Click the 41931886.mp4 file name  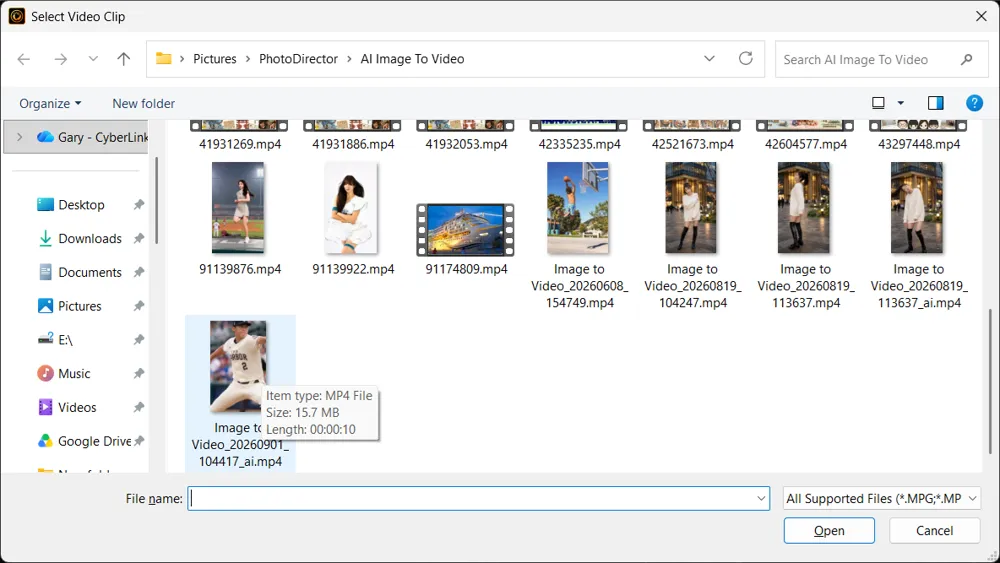[x=353, y=144]
